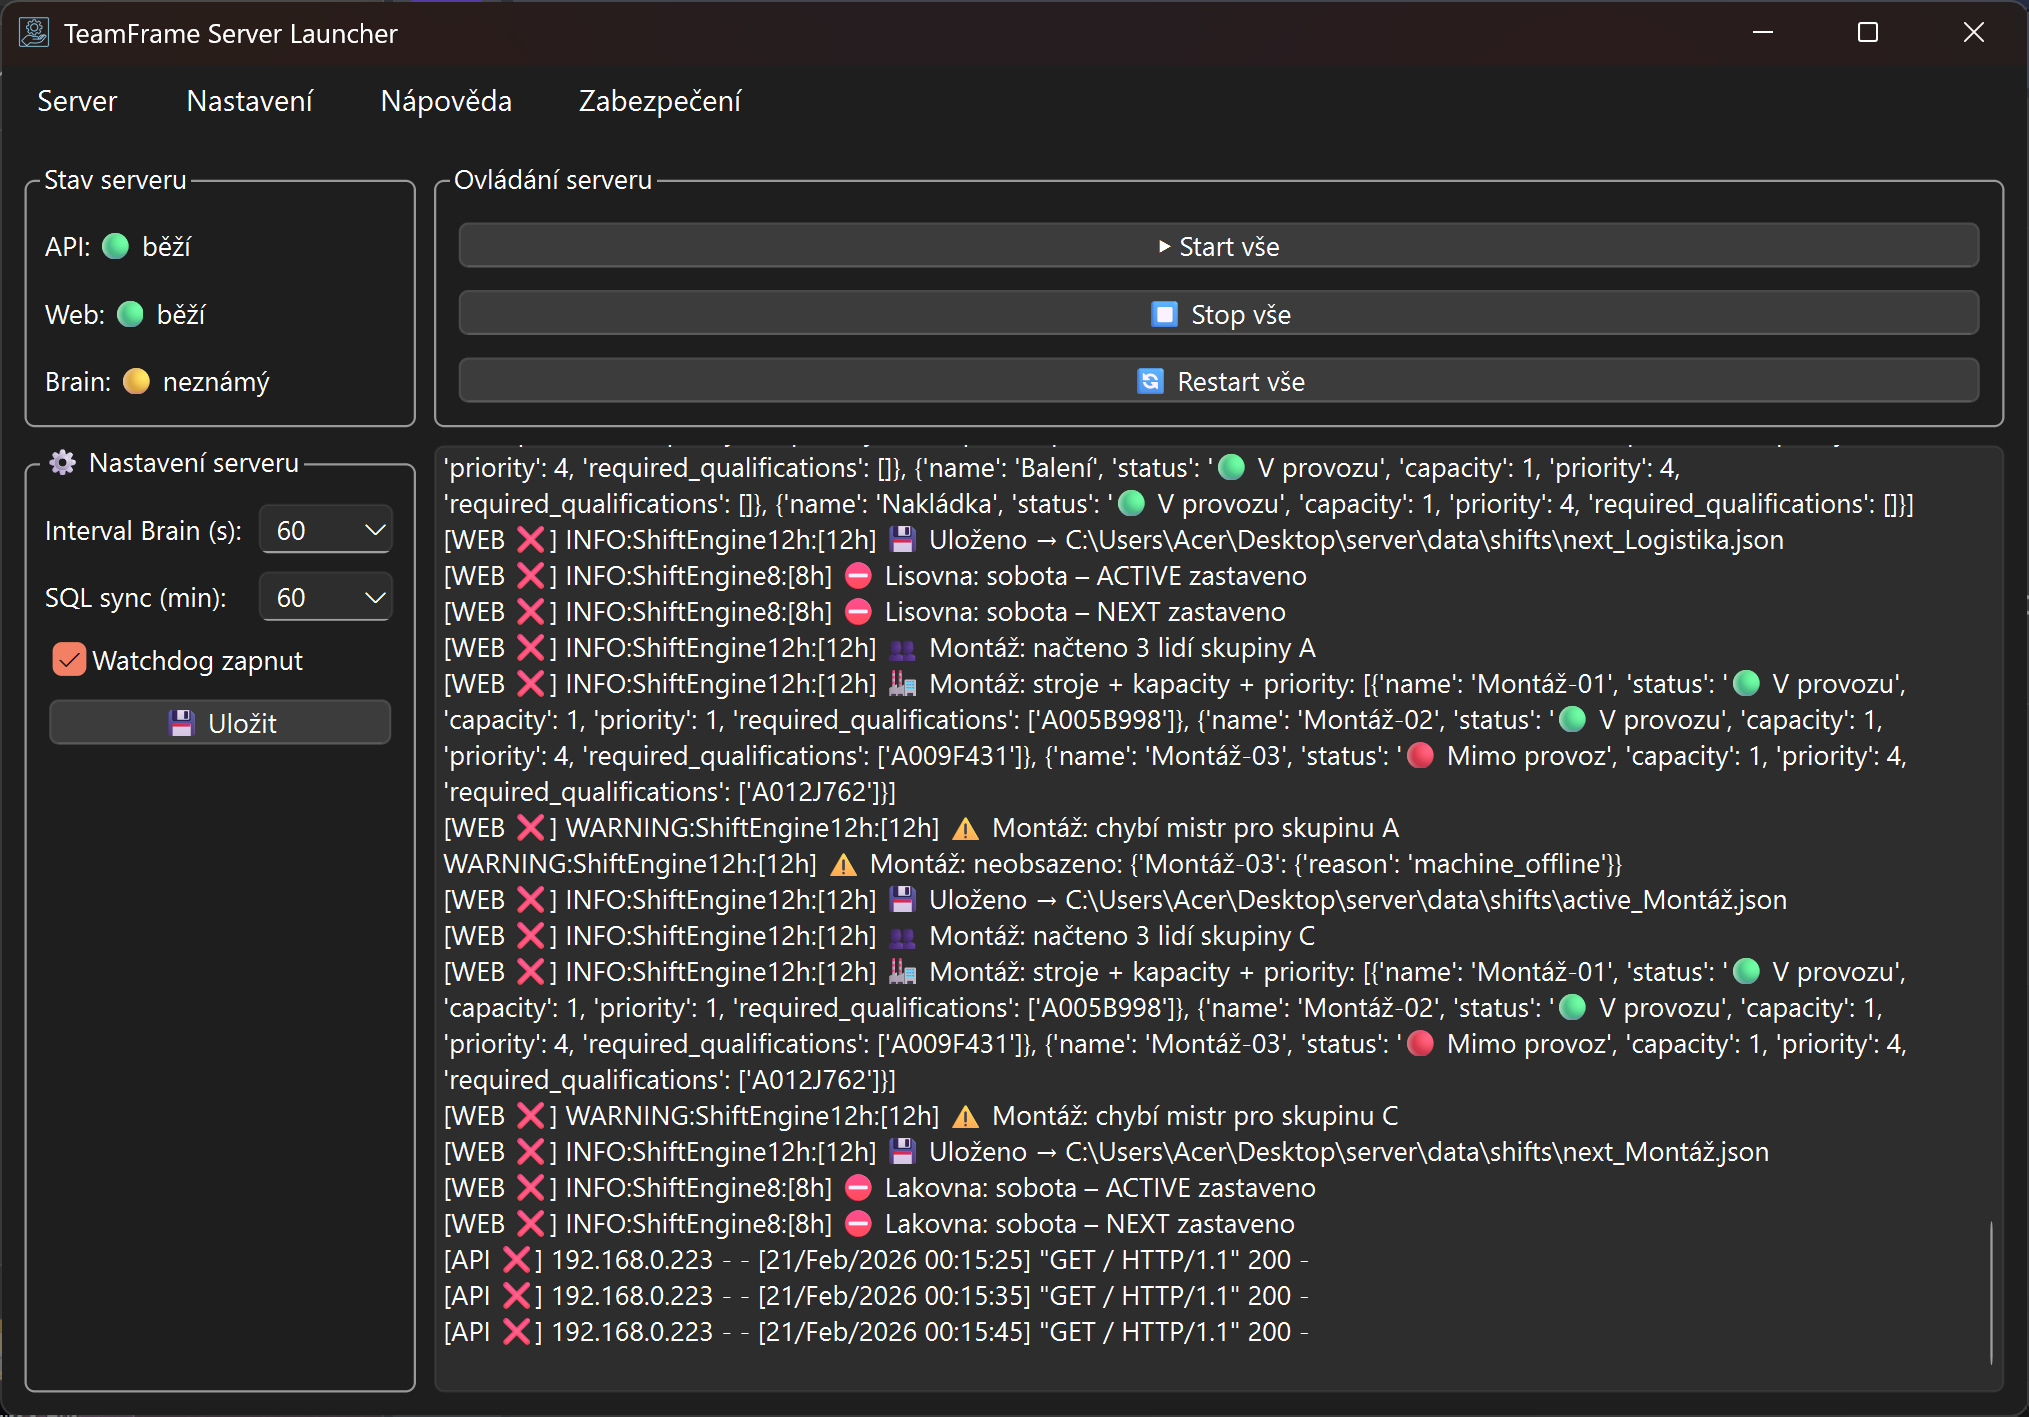This screenshot has height=1417, width=2029.
Task: Click the green API status indicator
Action: (x=116, y=246)
